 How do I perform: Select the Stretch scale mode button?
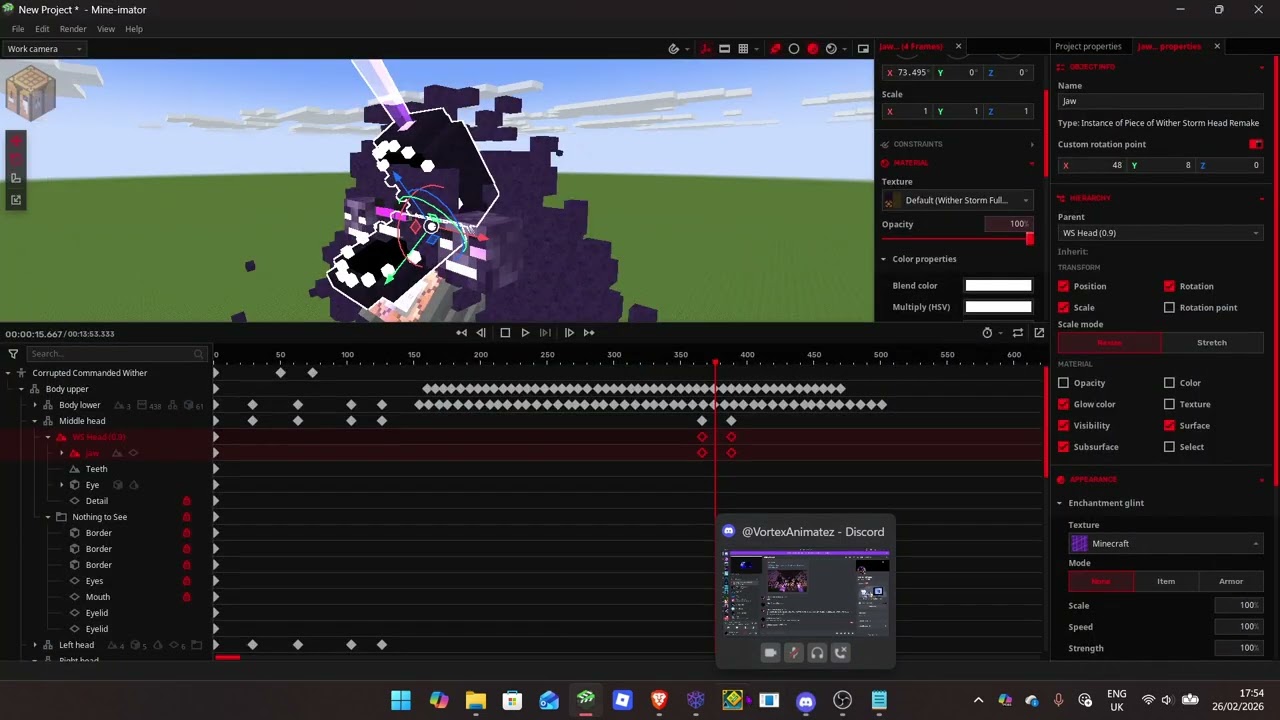point(1212,342)
